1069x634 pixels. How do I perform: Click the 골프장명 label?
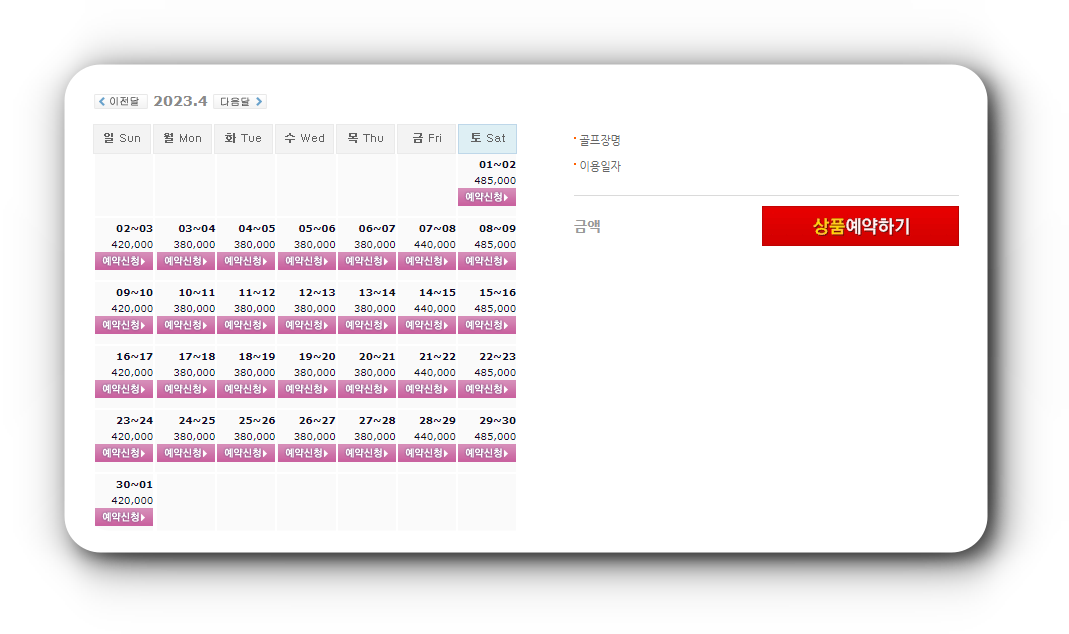coord(600,140)
